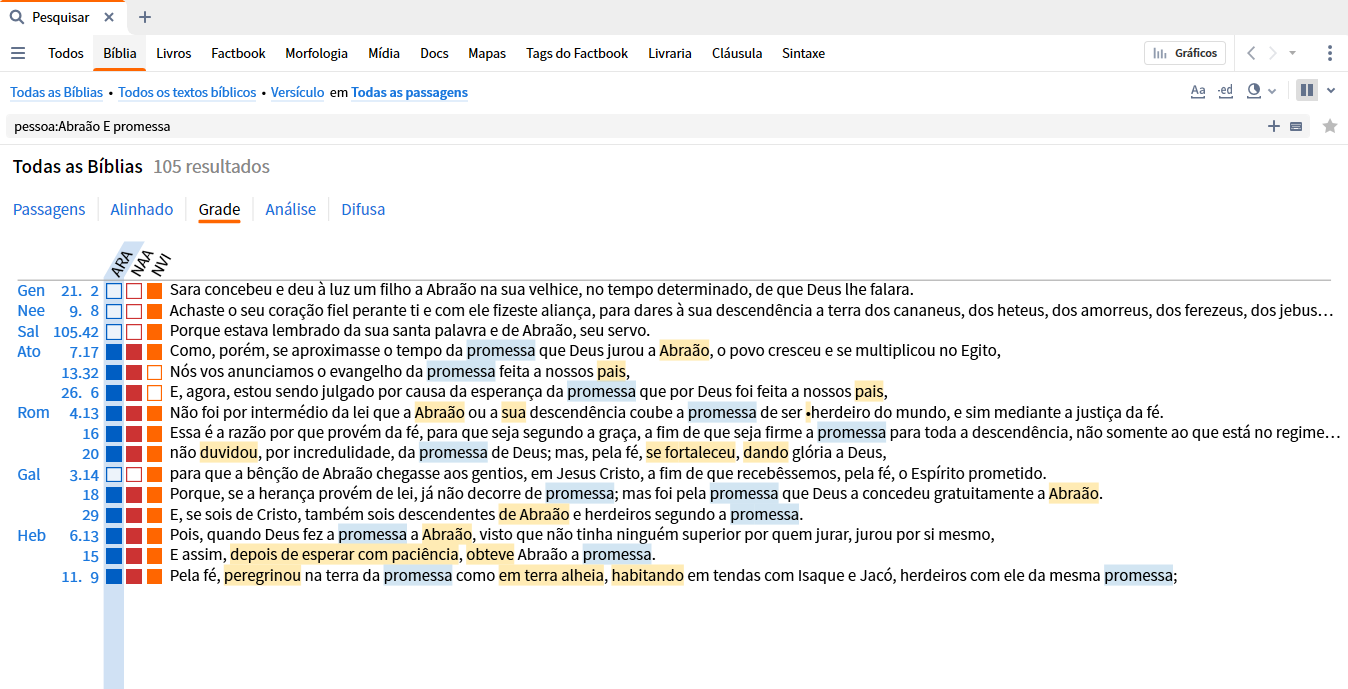Open Gen book reference link
Viewport: 1348px width, 689px height.
click(31, 290)
